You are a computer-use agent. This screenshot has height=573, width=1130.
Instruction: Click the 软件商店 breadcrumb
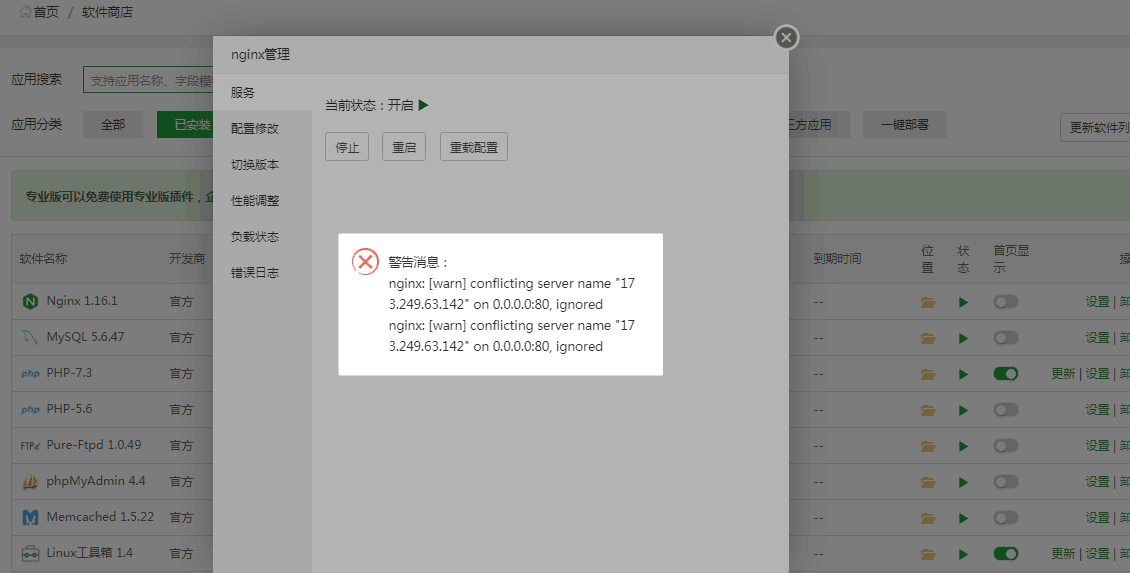pyautogui.click(x=107, y=12)
